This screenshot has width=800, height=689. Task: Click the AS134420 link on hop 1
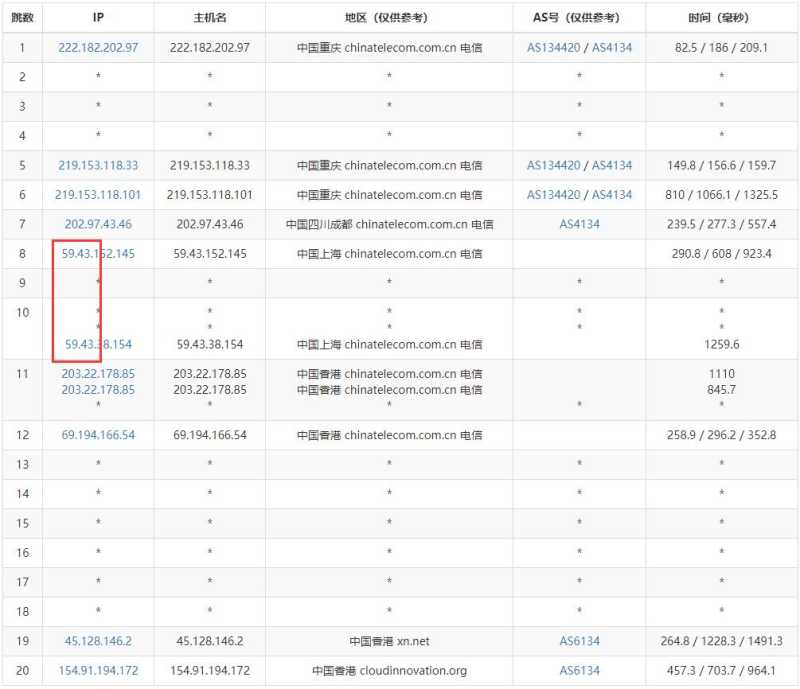tap(553, 46)
